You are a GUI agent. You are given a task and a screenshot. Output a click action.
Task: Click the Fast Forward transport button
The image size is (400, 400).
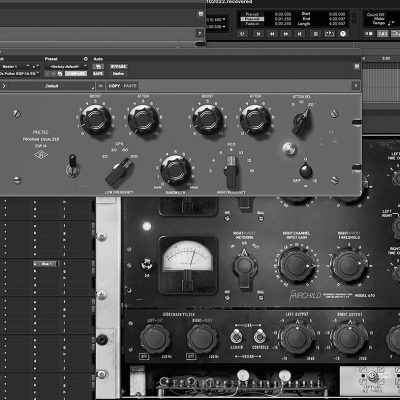pyautogui.click(x=286, y=34)
